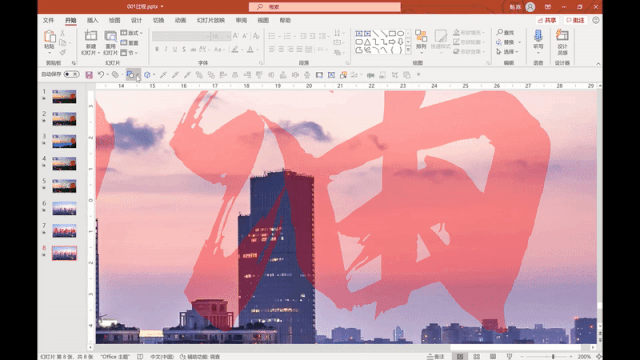Open the 插入 ribbon tab
The width and height of the screenshot is (640, 360).
pyautogui.click(x=92, y=20)
